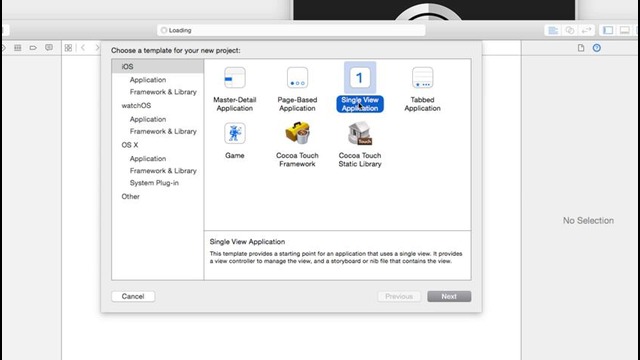
Task: Show the Standard editor in Xcode toolbar
Action: (553, 30)
